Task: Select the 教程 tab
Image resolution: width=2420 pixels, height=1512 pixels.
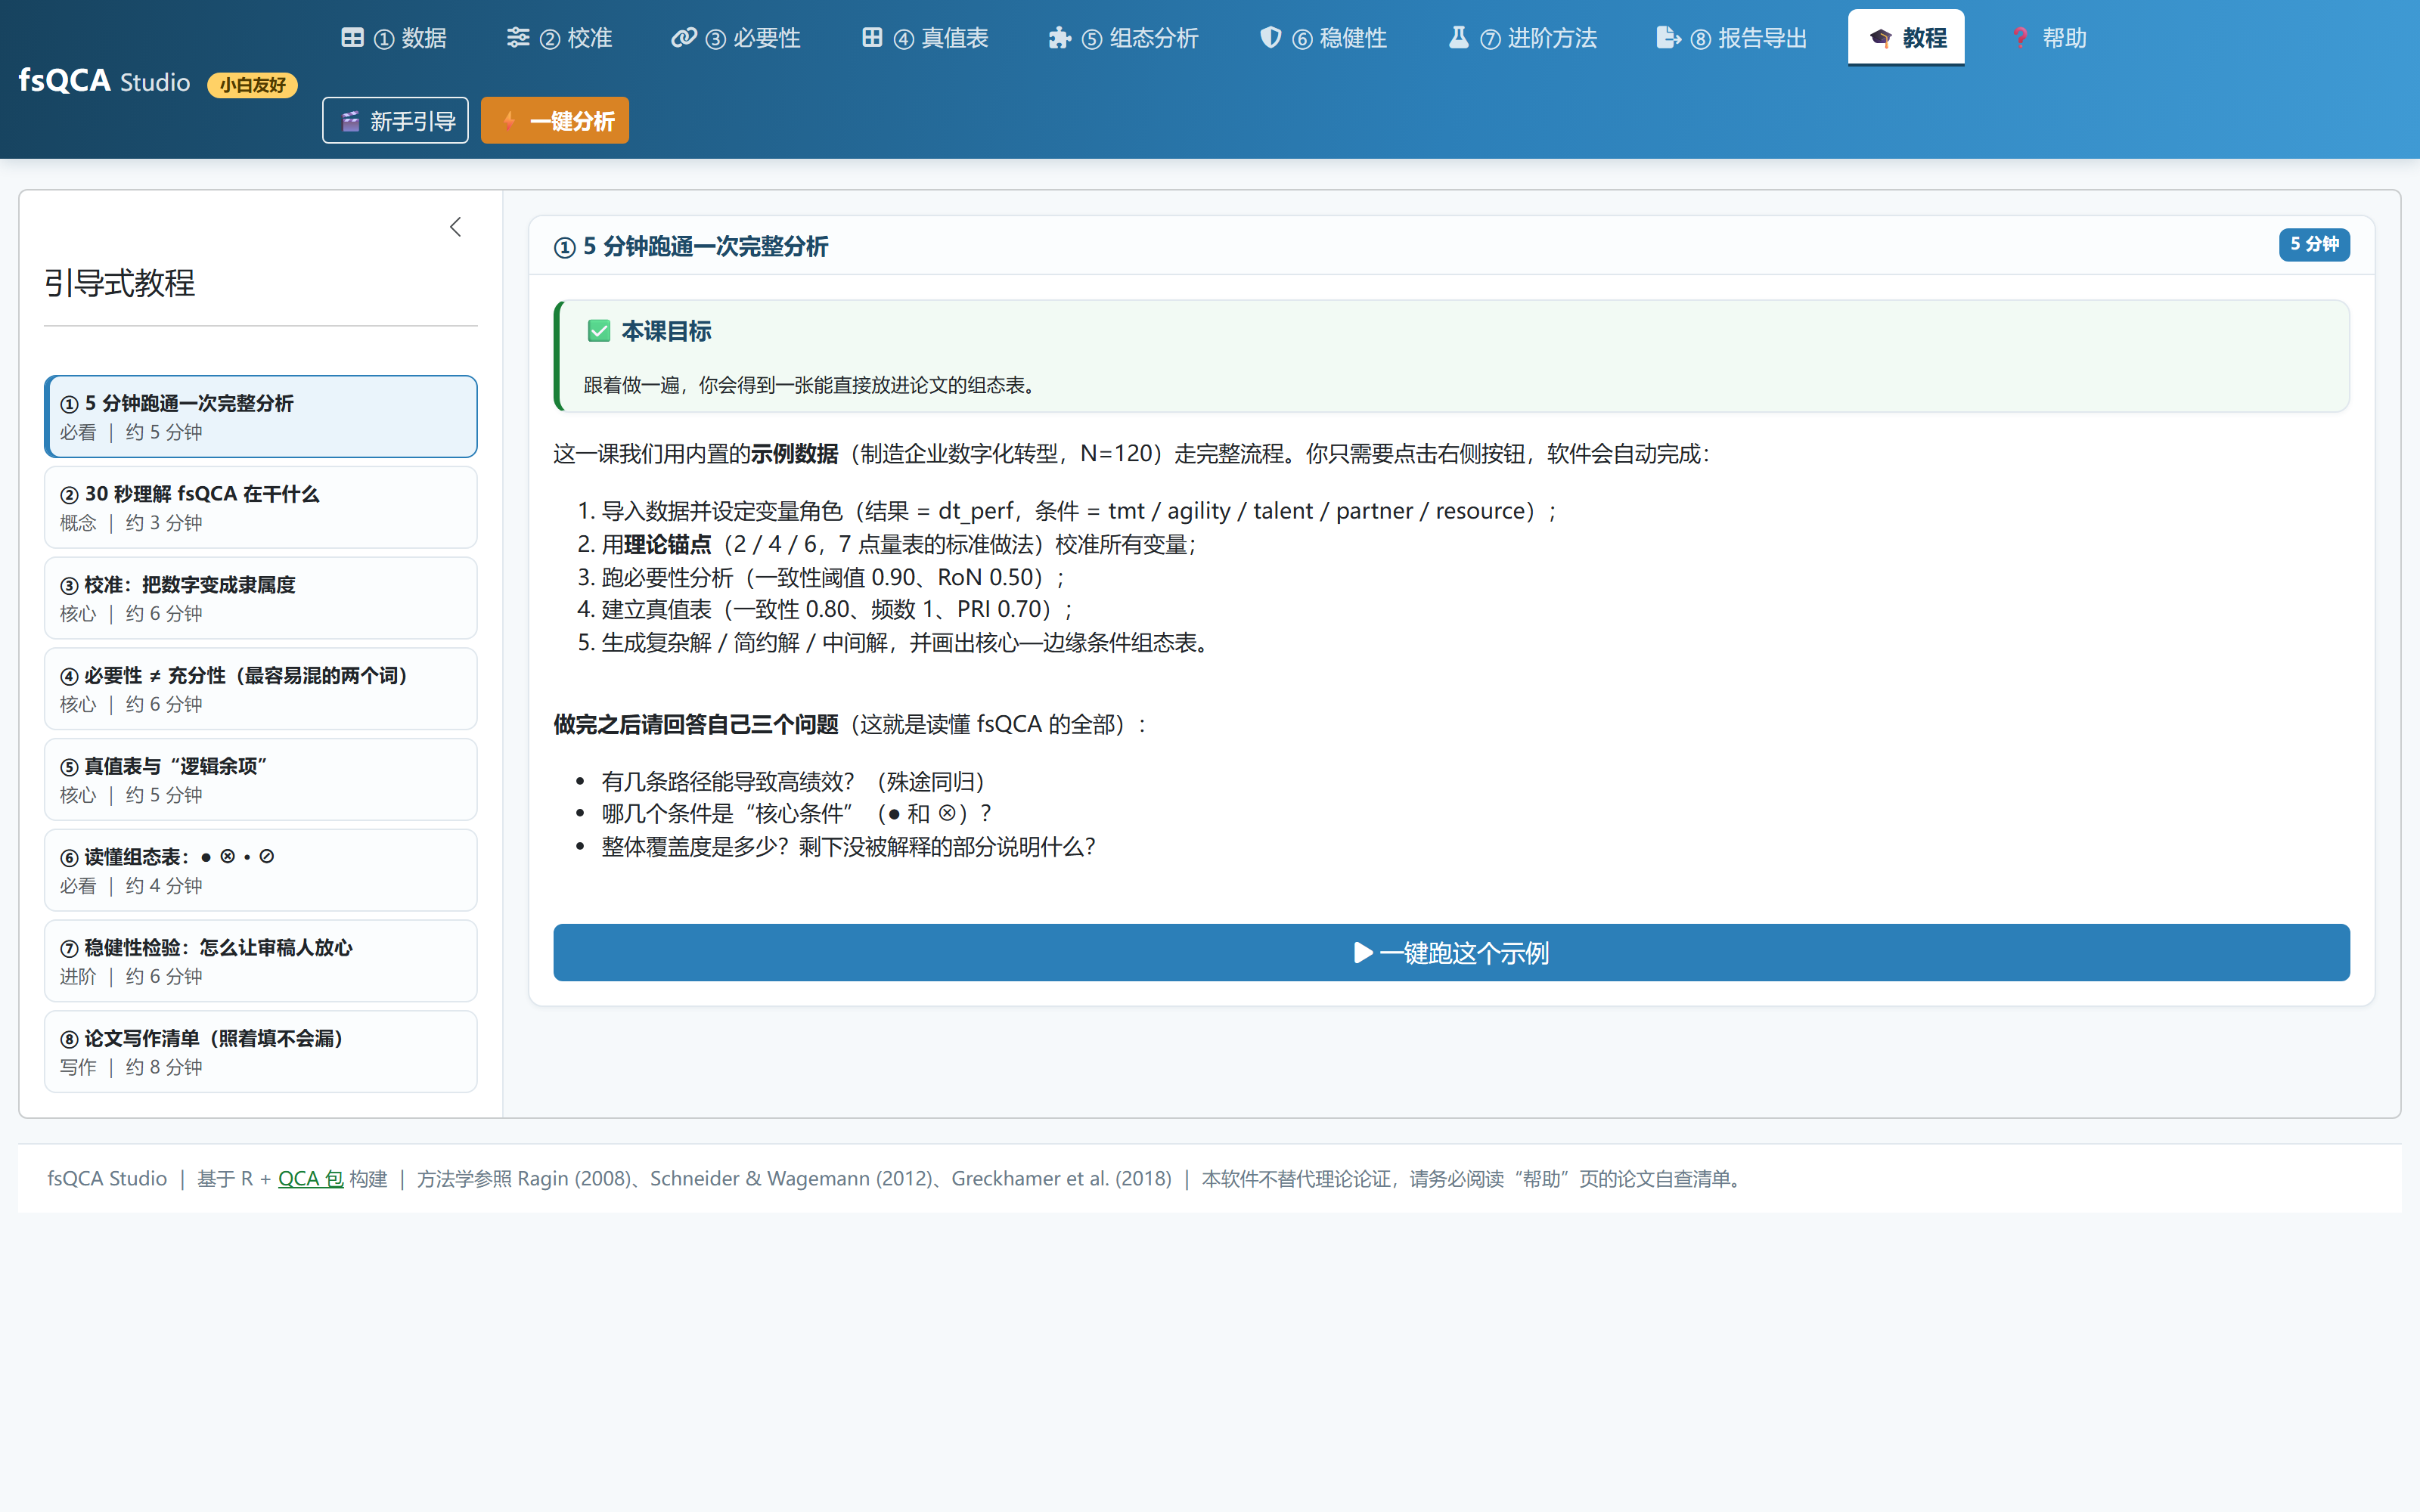Action: [1906, 38]
